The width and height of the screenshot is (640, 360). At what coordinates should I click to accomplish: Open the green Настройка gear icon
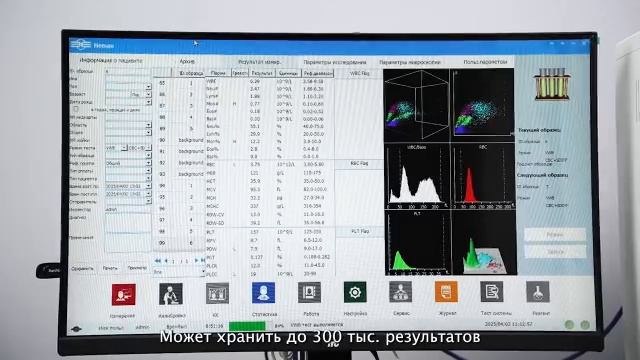tap(355, 292)
